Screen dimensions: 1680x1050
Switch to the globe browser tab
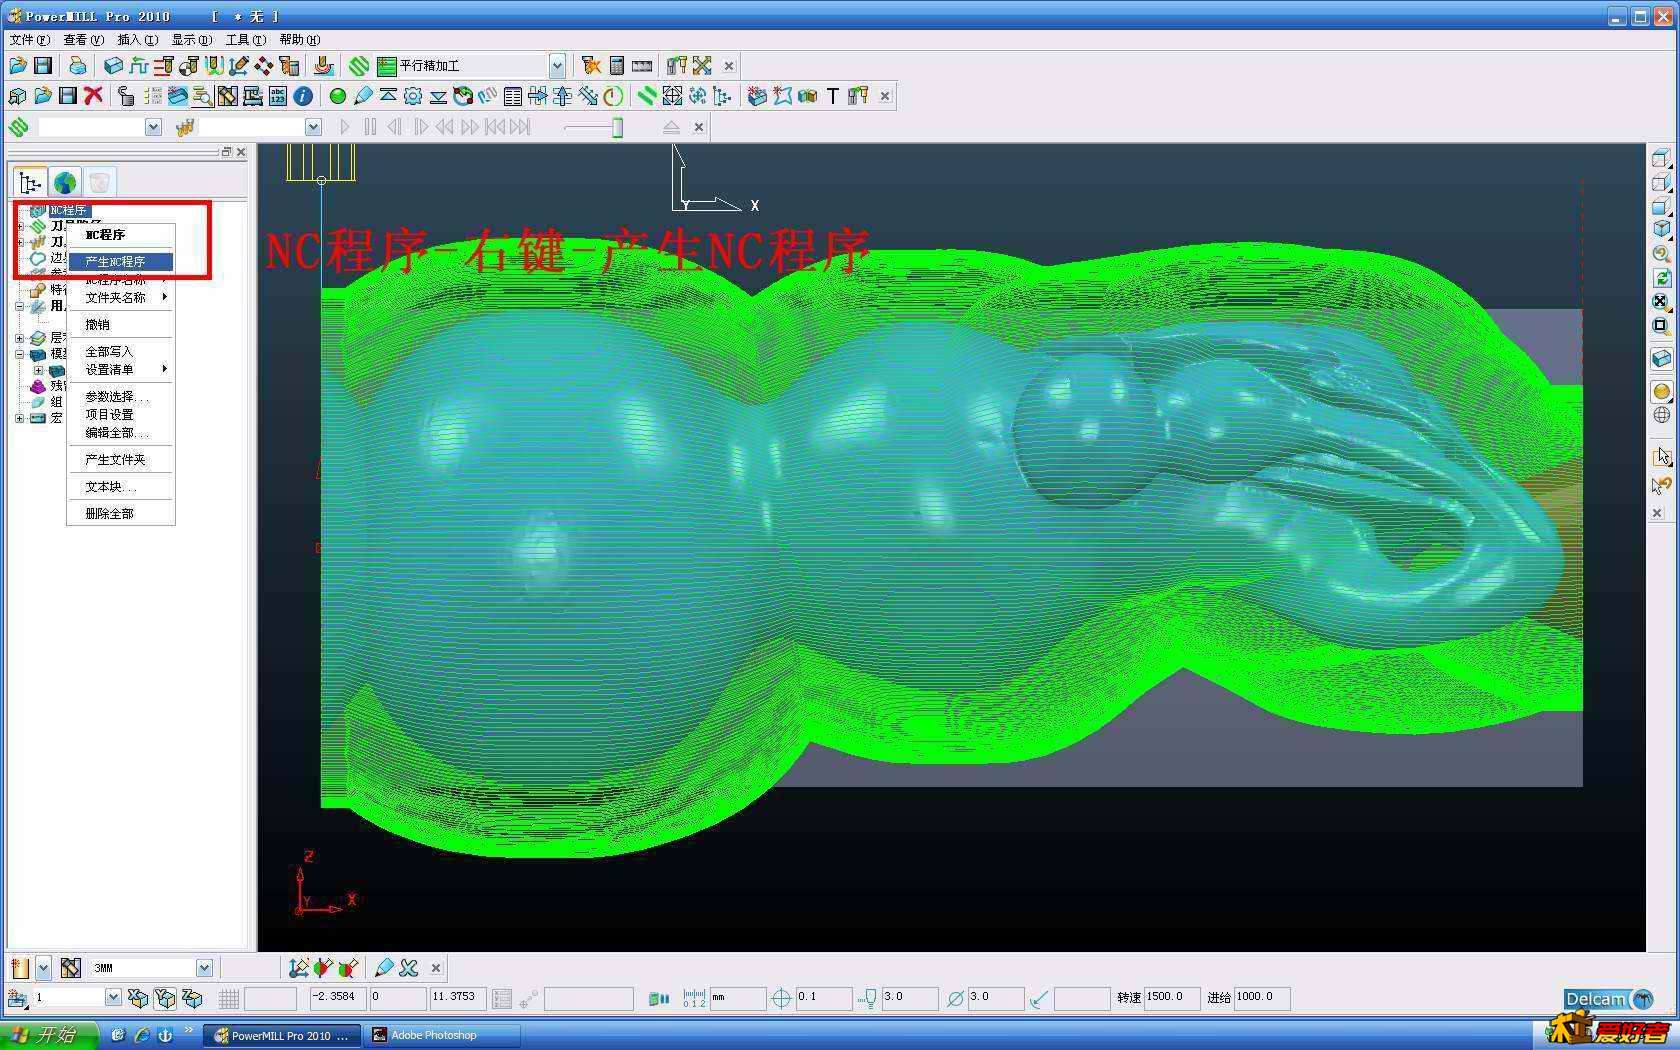[x=65, y=183]
